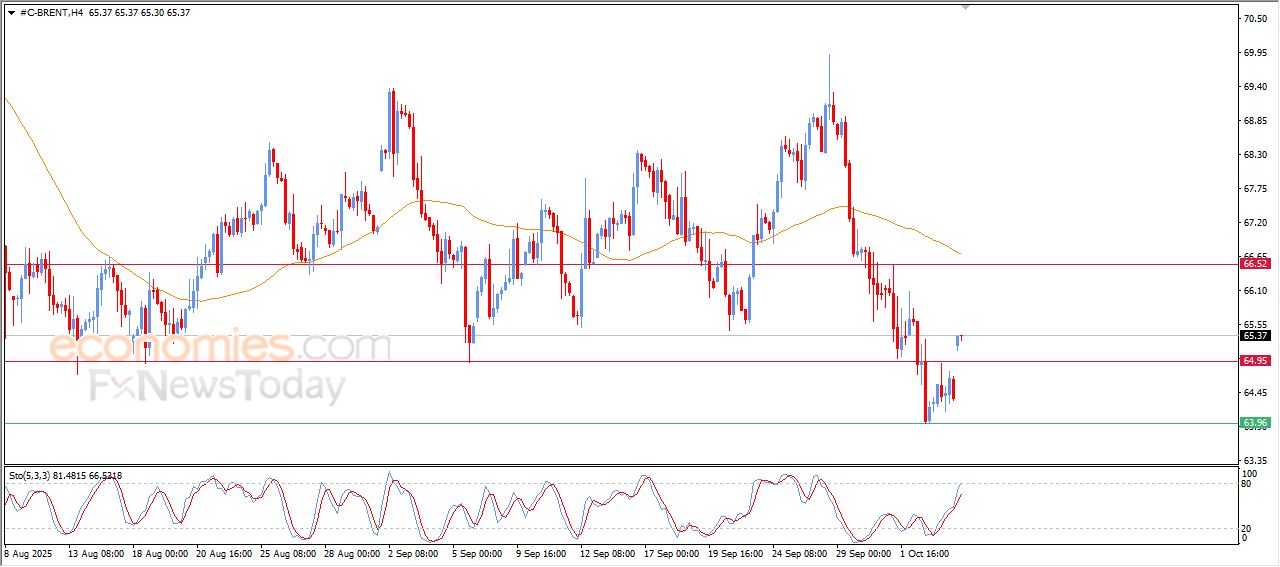Image resolution: width=1280 pixels, height=567 pixels.
Task: Select the green horizontal support line
Action: pos(600,423)
